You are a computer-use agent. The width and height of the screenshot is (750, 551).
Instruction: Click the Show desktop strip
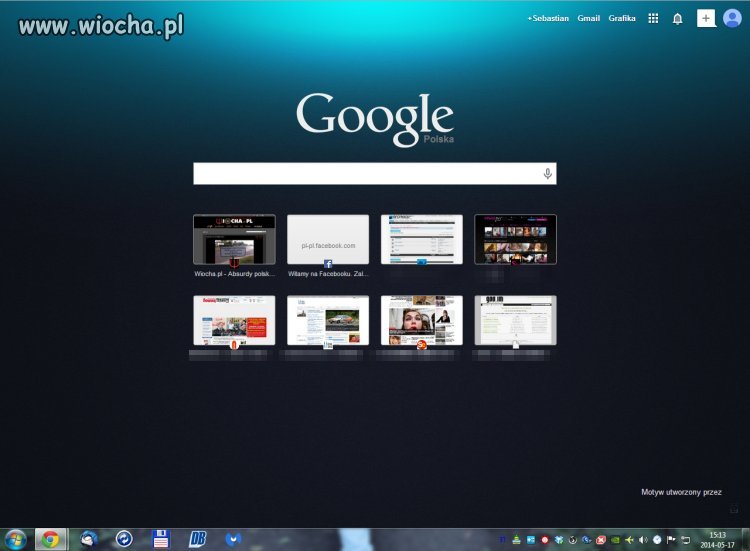coord(746,540)
